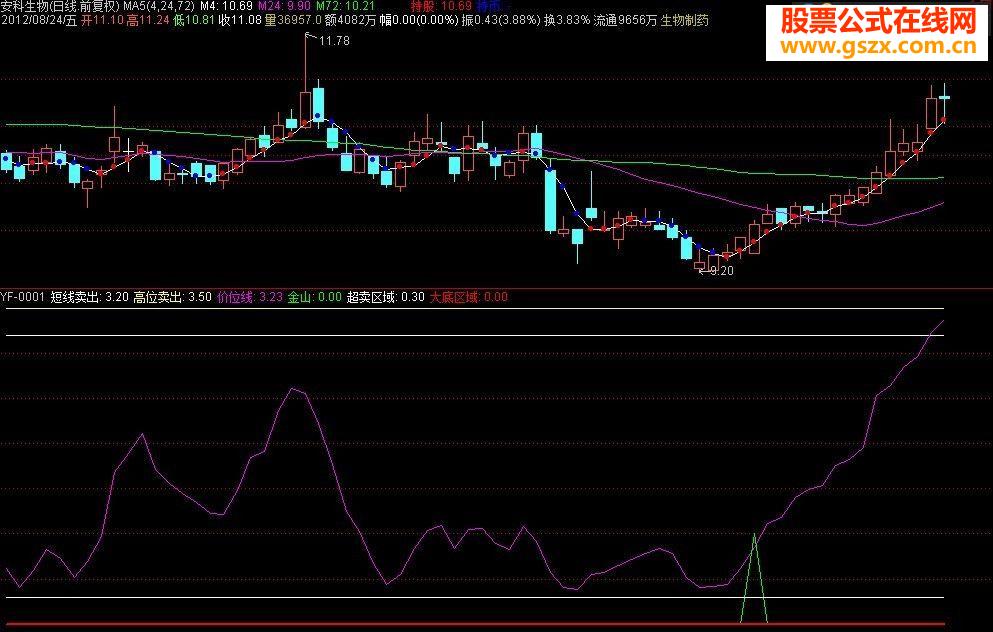The height and width of the screenshot is (632, 993).
Task: Click the YF-0001 indicator name
Action: coord(23,297)
